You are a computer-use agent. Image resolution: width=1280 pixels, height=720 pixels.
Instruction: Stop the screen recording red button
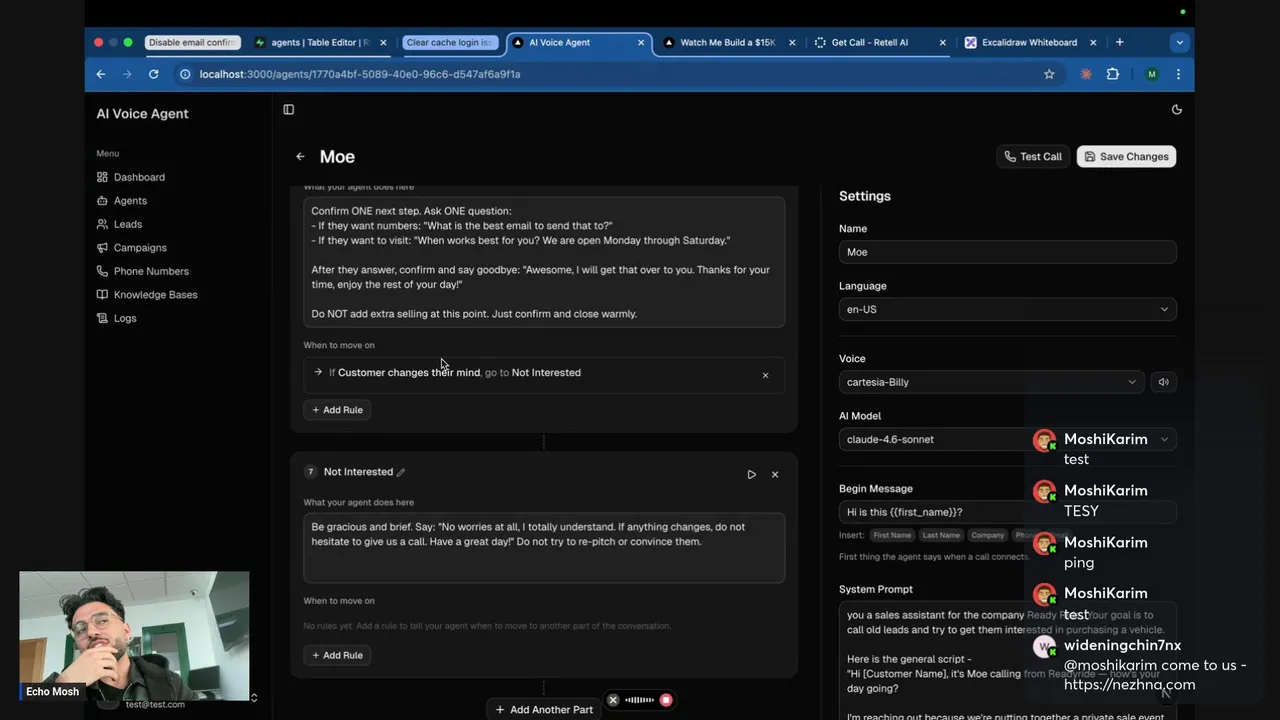point(666,700)
